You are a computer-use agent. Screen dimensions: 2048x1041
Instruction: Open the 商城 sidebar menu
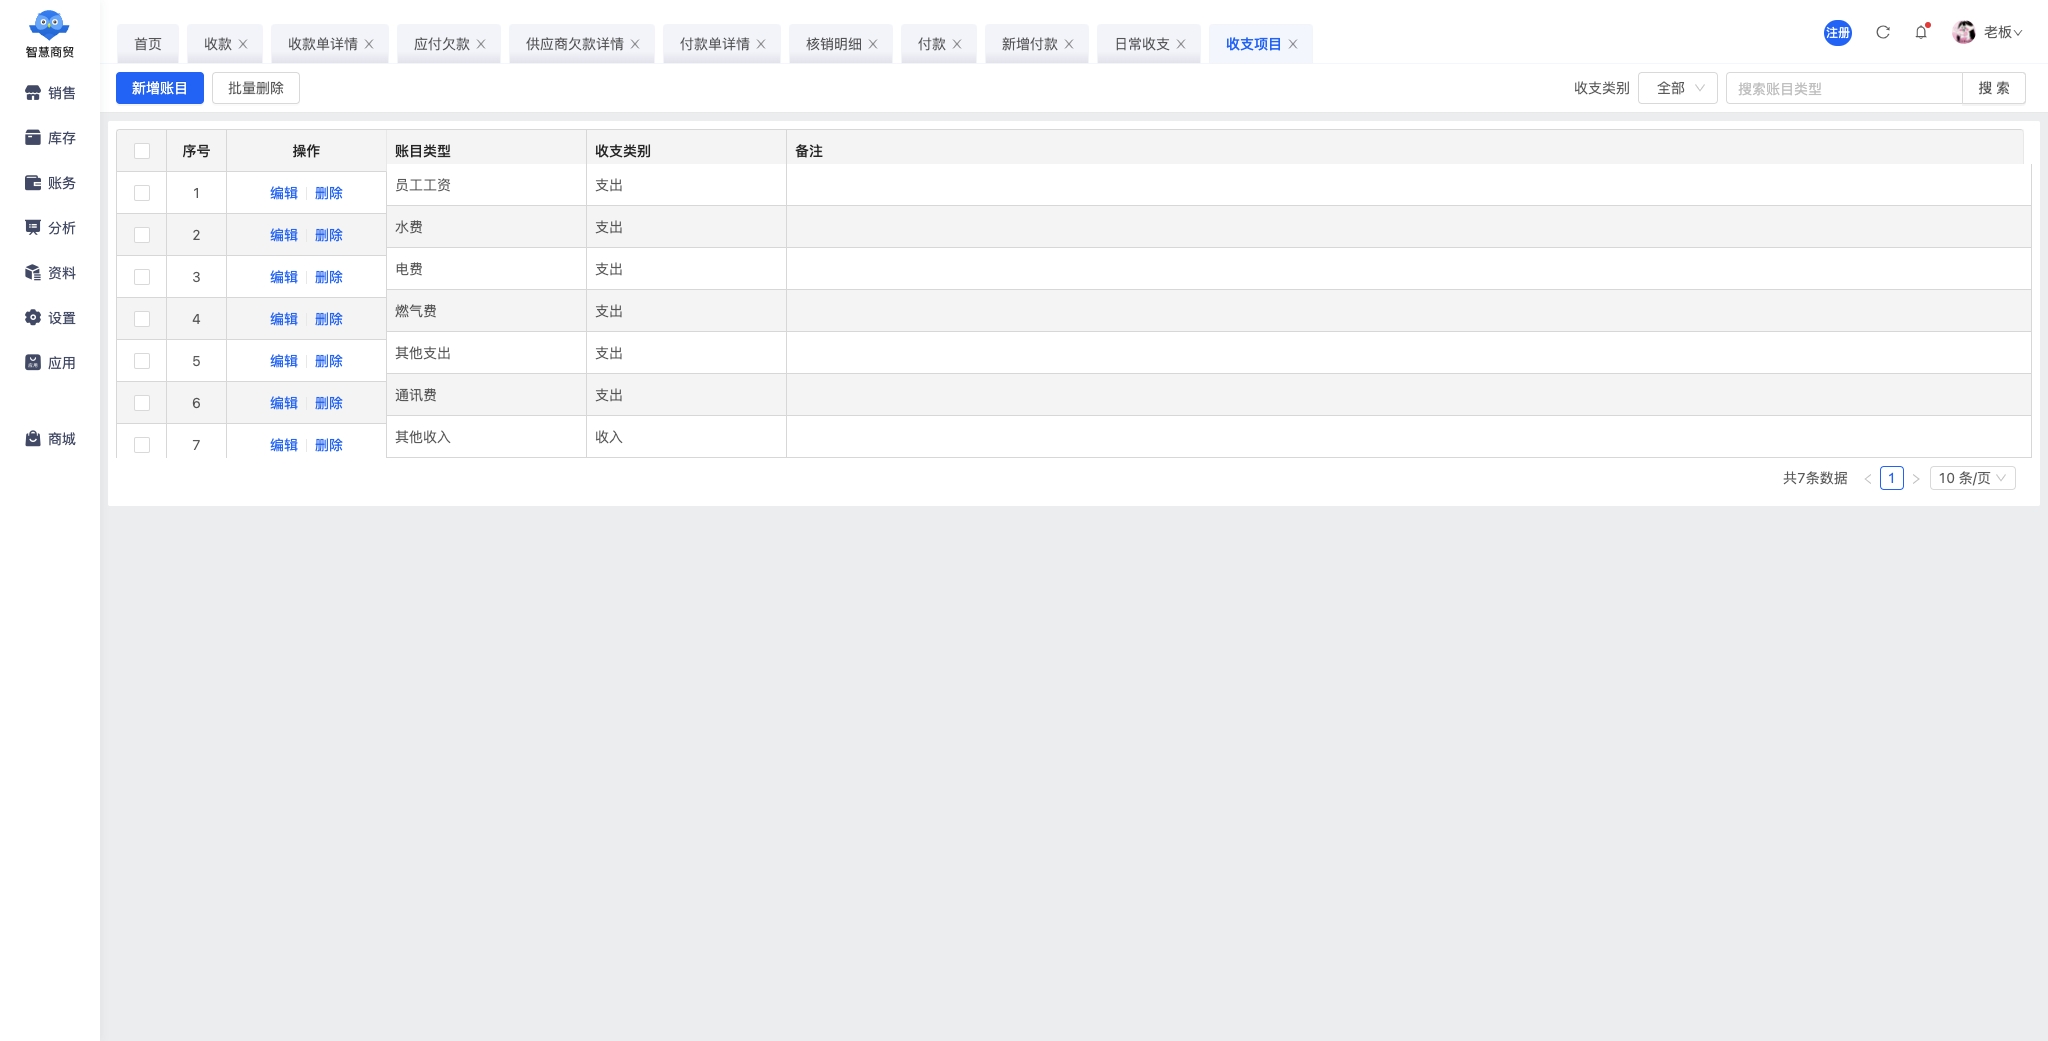[50, 439]
